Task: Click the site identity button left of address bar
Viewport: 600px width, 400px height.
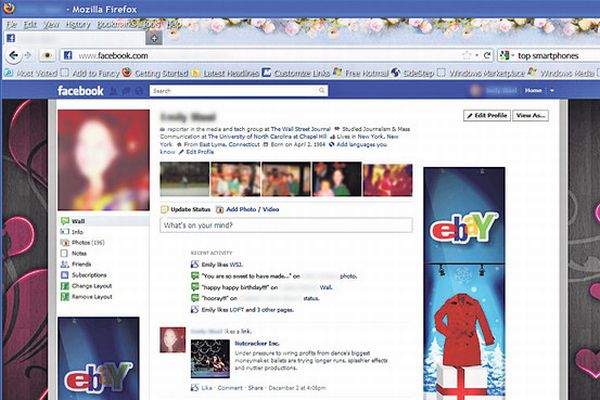Action: 47,56
